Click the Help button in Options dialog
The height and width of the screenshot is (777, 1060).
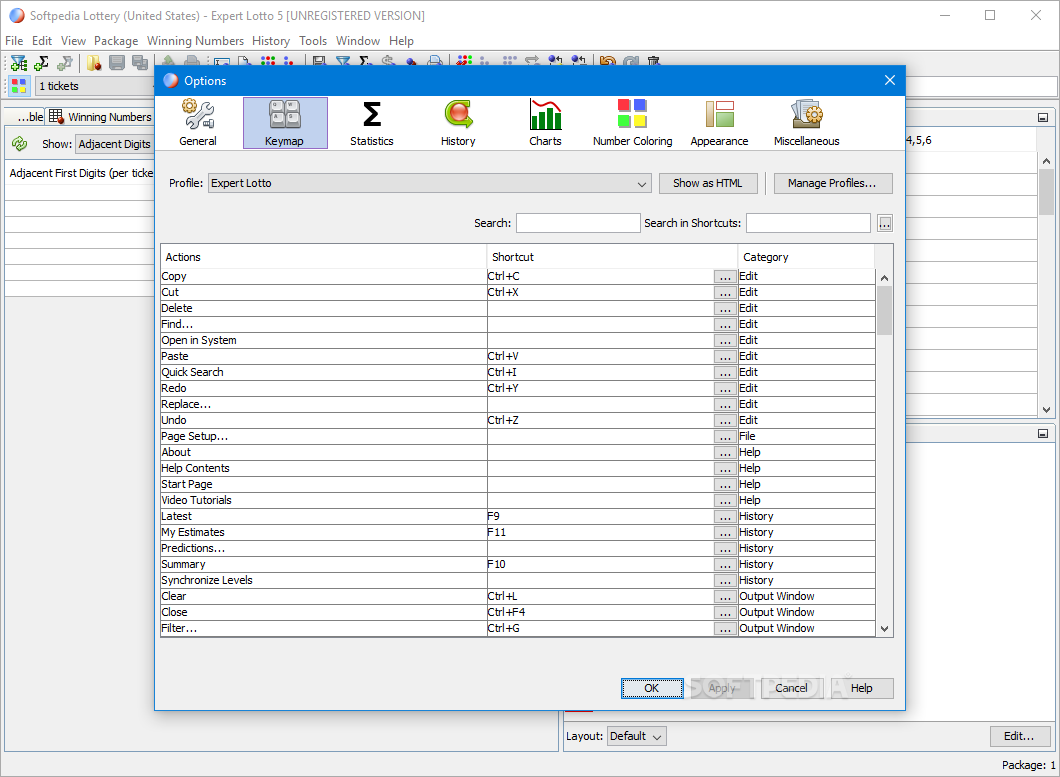pos(861,688)
